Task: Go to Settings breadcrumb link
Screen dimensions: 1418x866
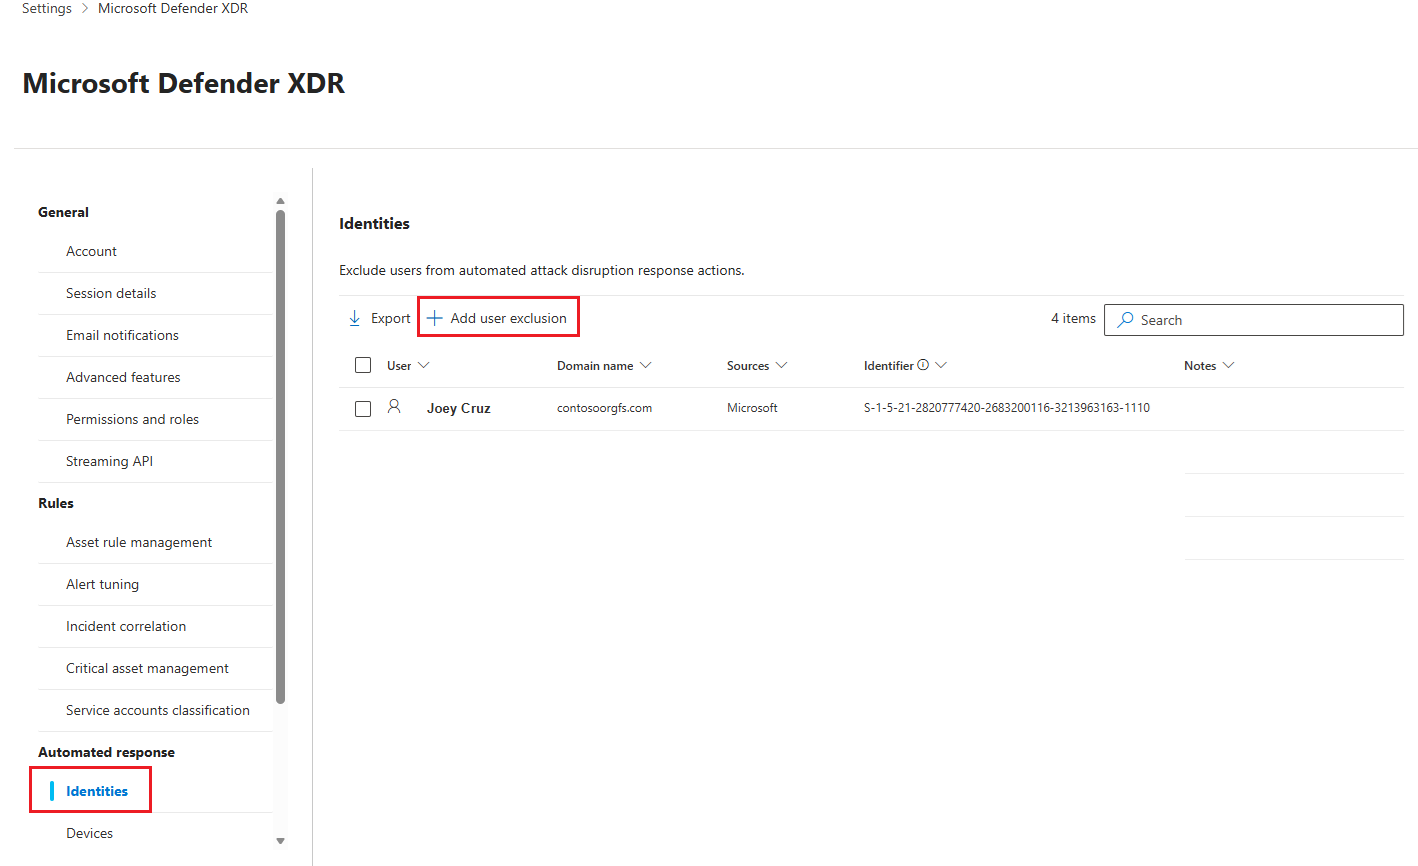Action: [47, 8]
